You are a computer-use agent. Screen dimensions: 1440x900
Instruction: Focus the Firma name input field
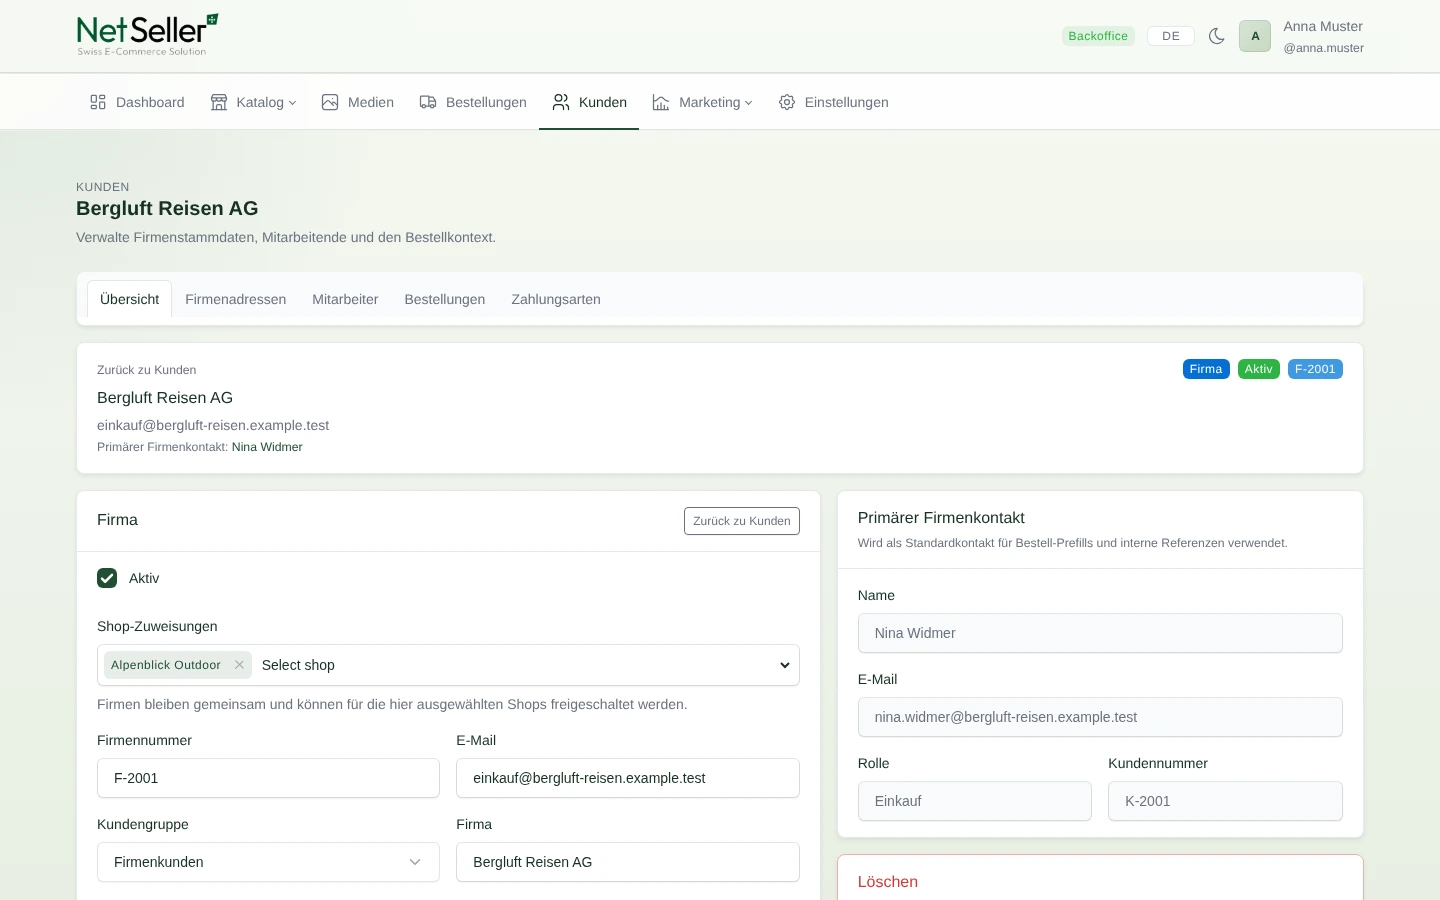point(628,862)
